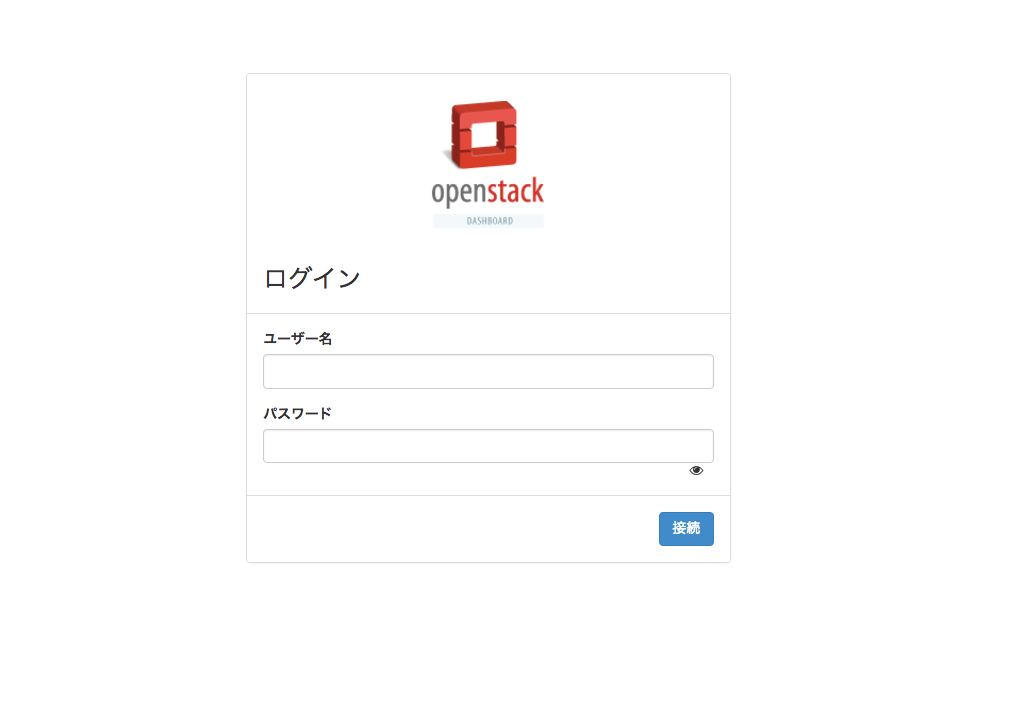Viewport: 1015px width, 709px height.
Task: Click the red "stack" part of wordmark
Action: [x=516, y=190]
